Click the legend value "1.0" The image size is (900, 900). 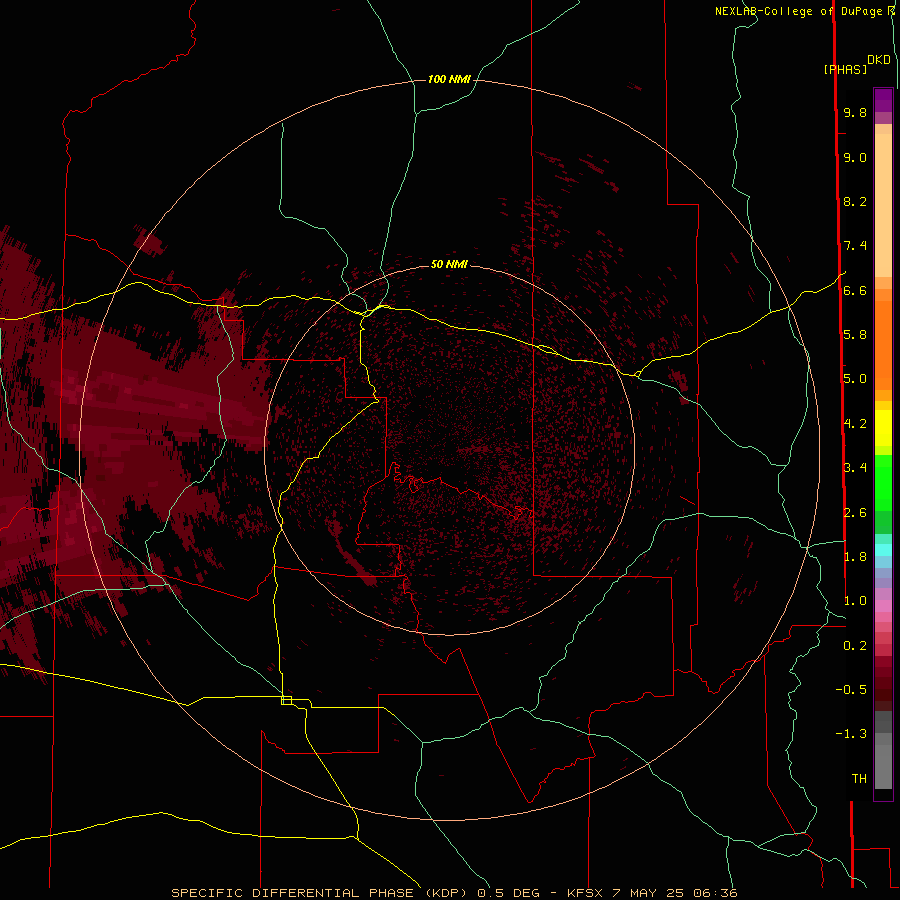pyautogui.click(x=855, y=601)
